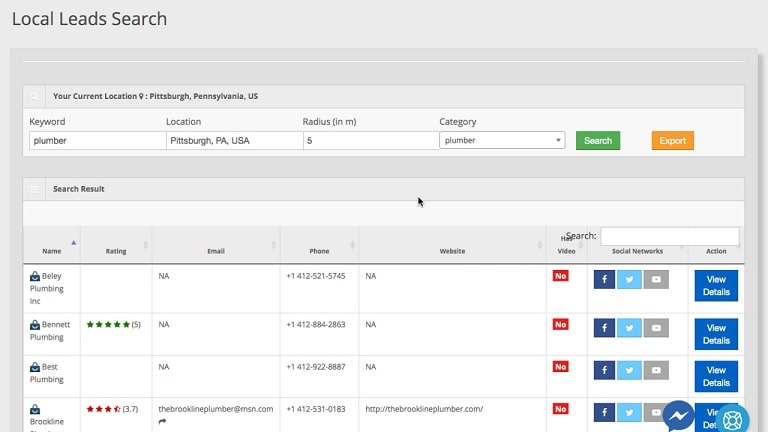Sort the table by Phone column
Viewport: 768px width, 432px height.
click(x=319, y=251)
